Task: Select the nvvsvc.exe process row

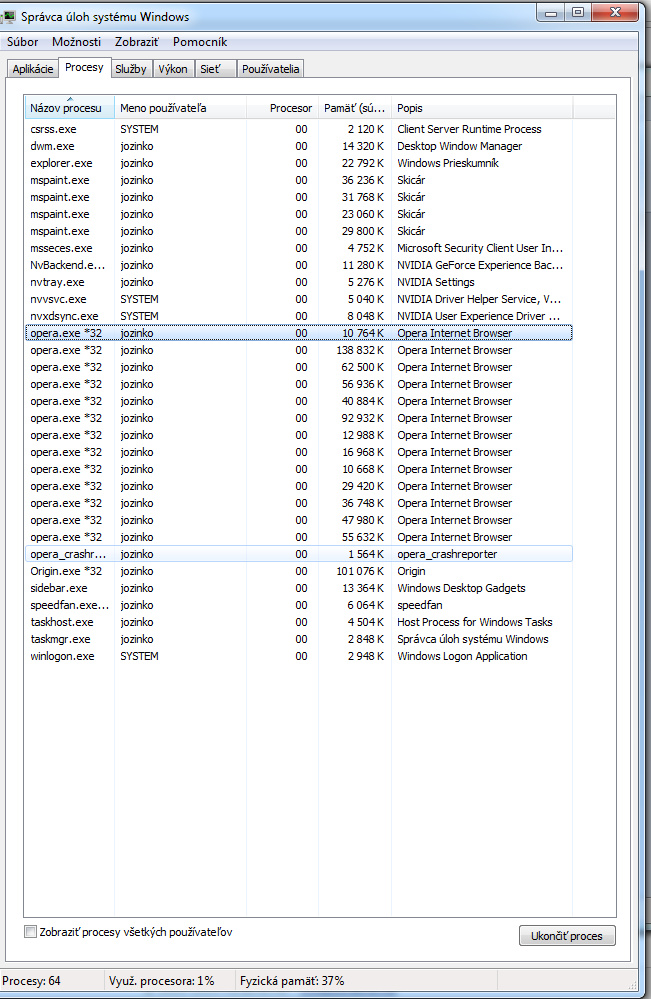Action: 299,299
